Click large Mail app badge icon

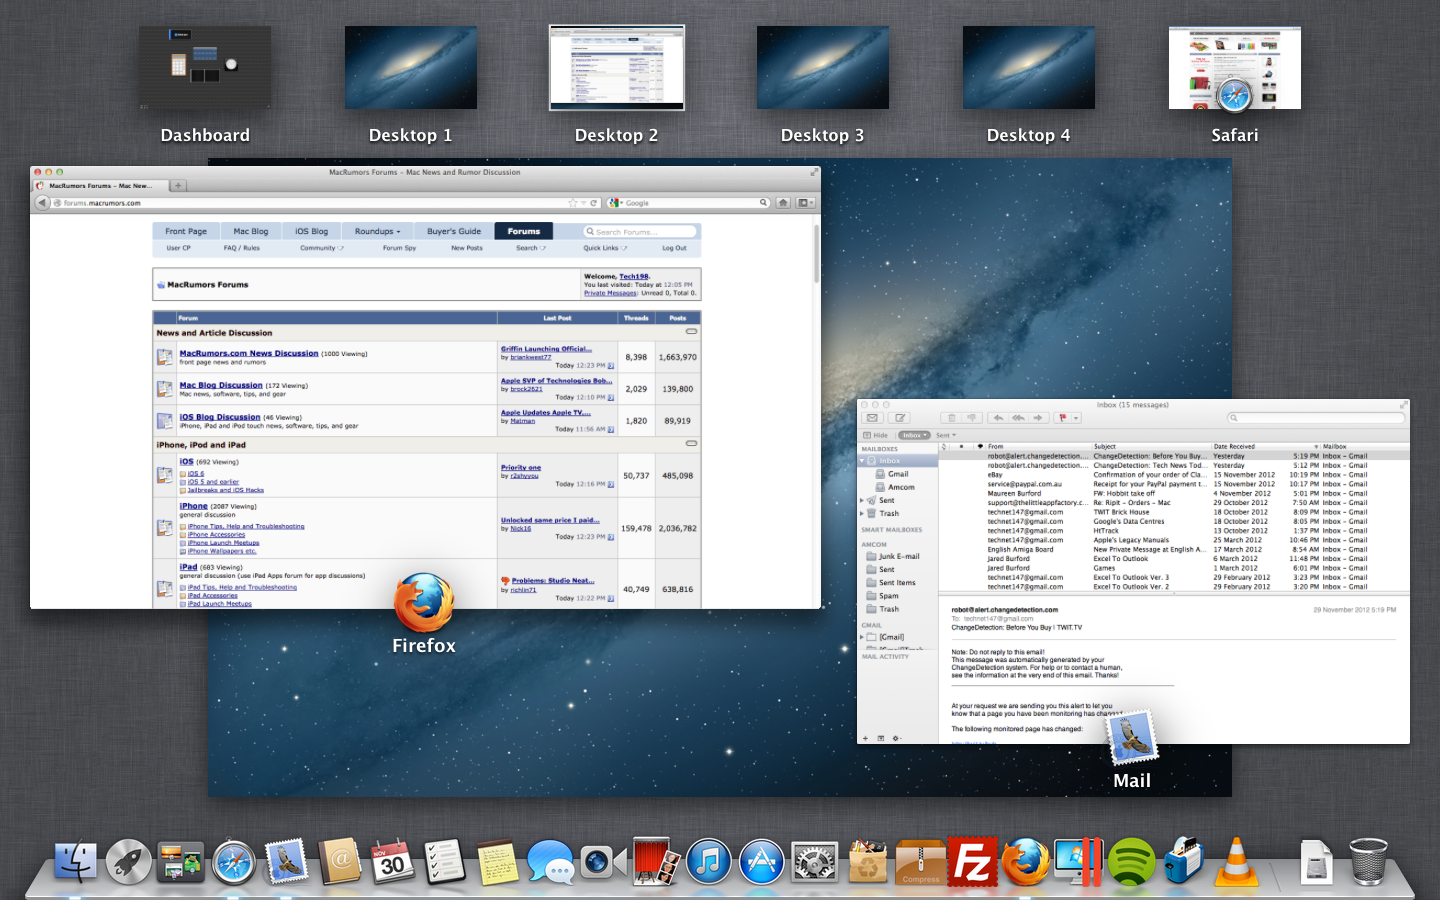click(x=1132, y=738)
